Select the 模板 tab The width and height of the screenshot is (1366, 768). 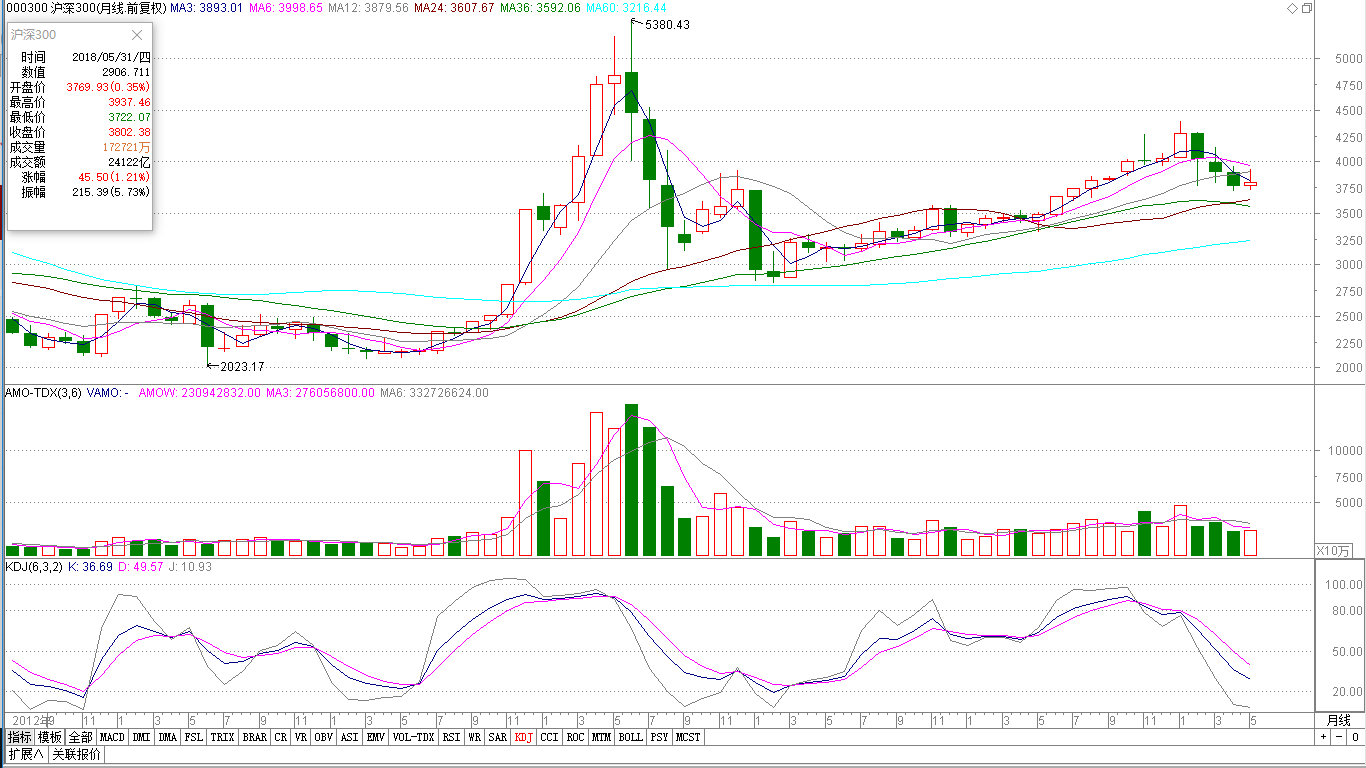click(50, 737)
